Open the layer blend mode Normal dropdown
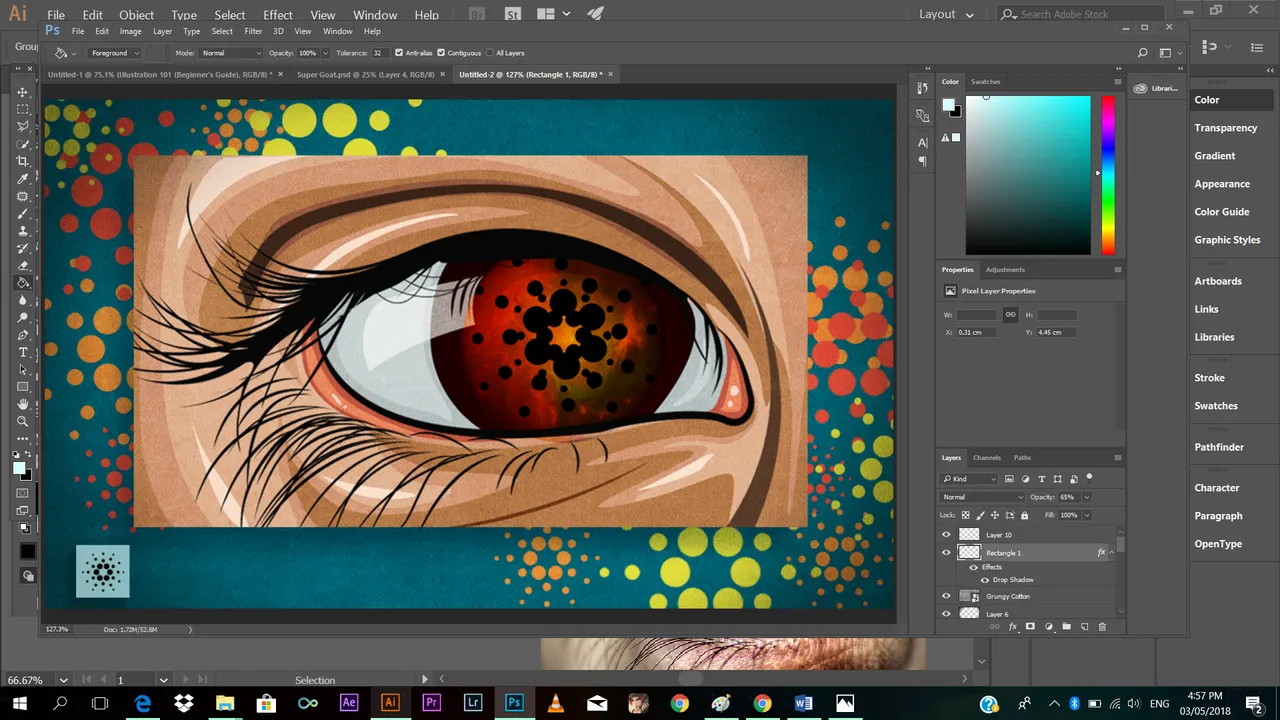The width and height of the screenshot is (1280, 720). 982,497
